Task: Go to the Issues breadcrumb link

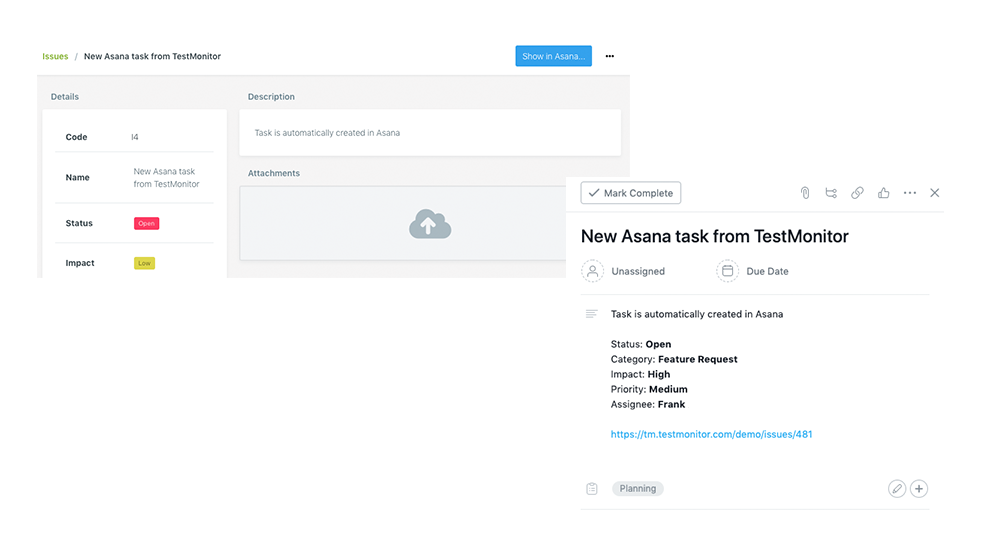Action: pos(55,56)
